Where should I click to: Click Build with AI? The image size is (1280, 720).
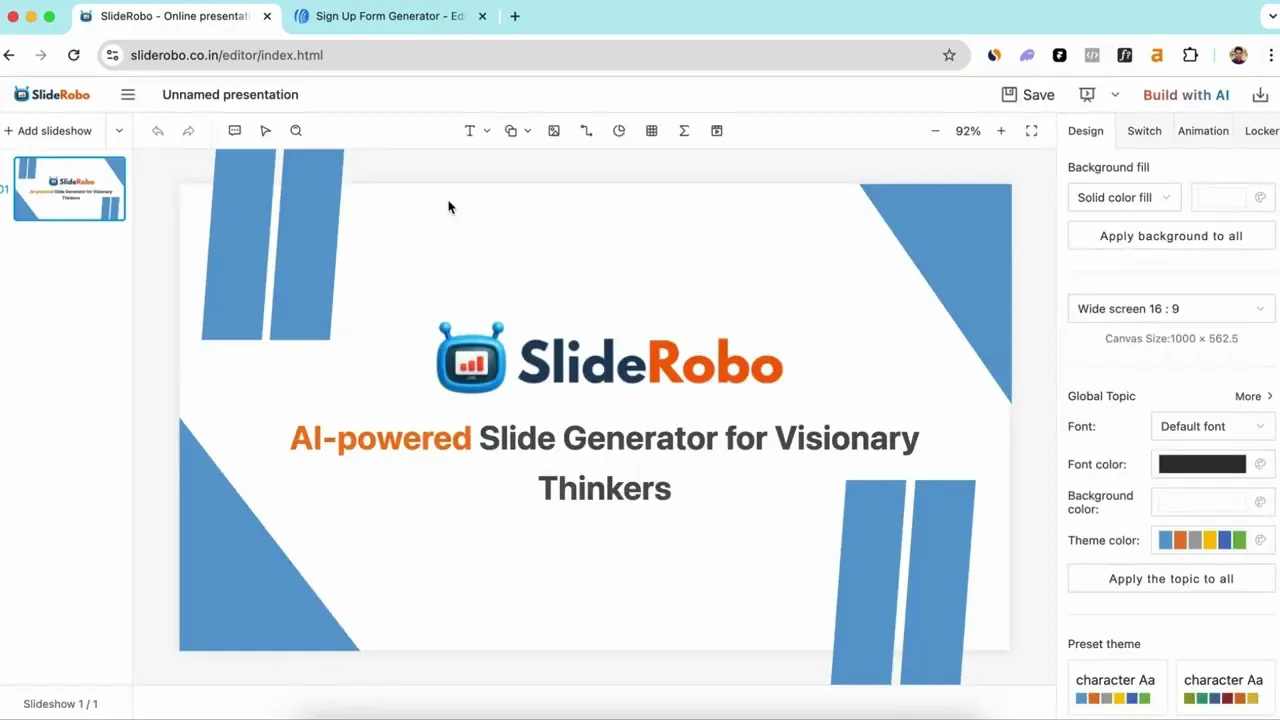[1186, 95]
